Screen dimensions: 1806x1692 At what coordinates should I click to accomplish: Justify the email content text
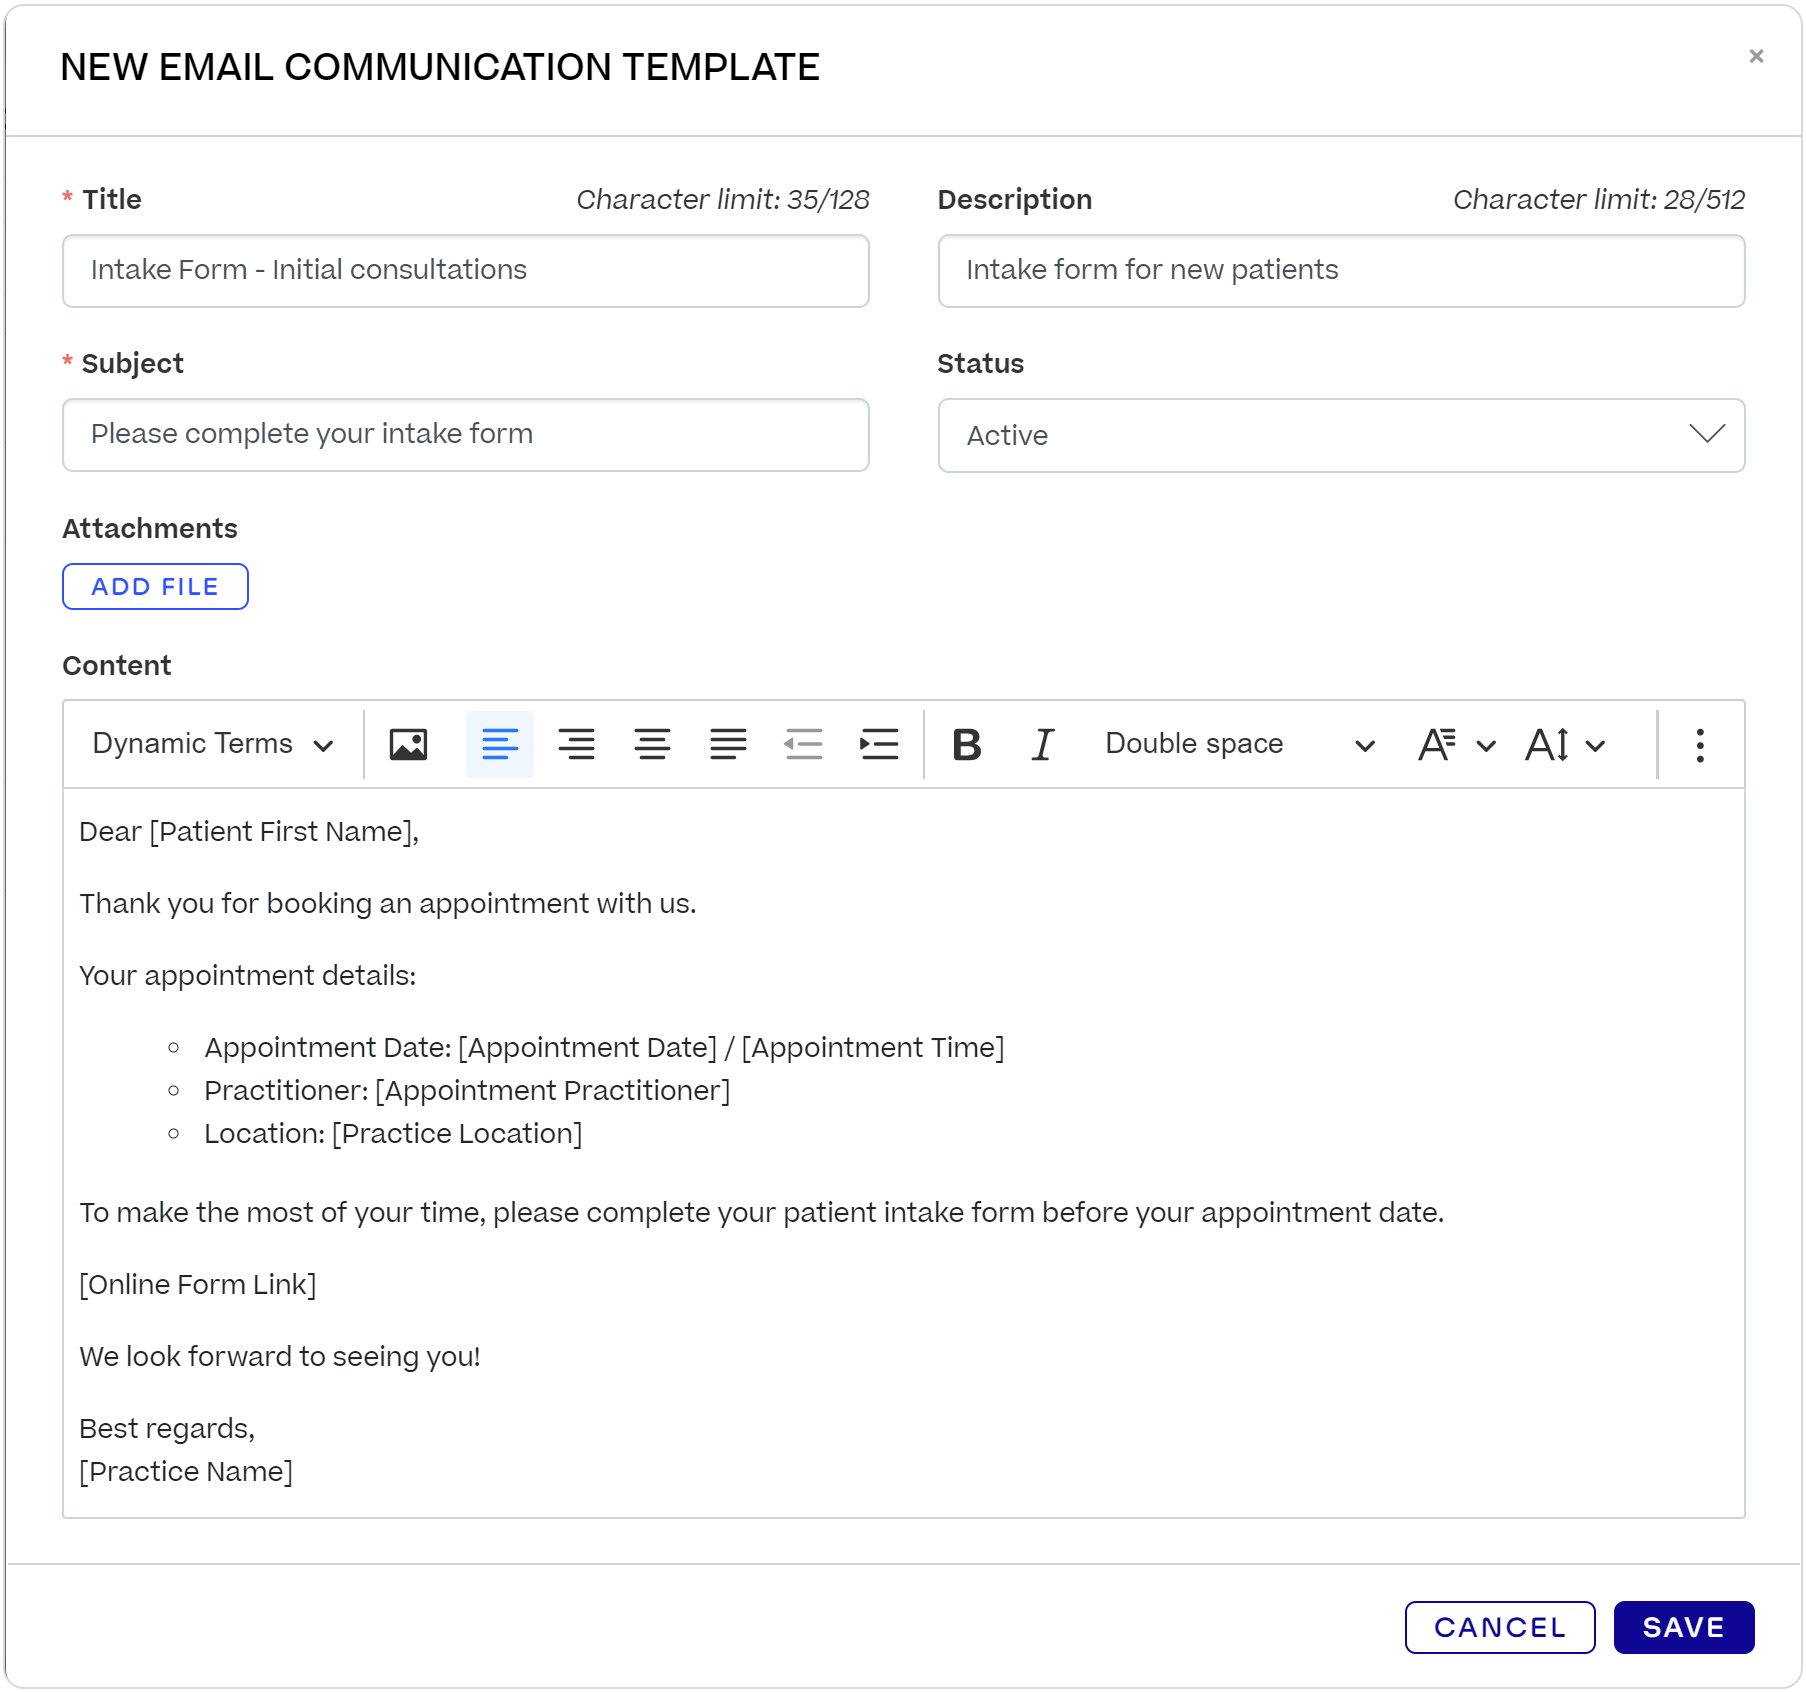728,743
